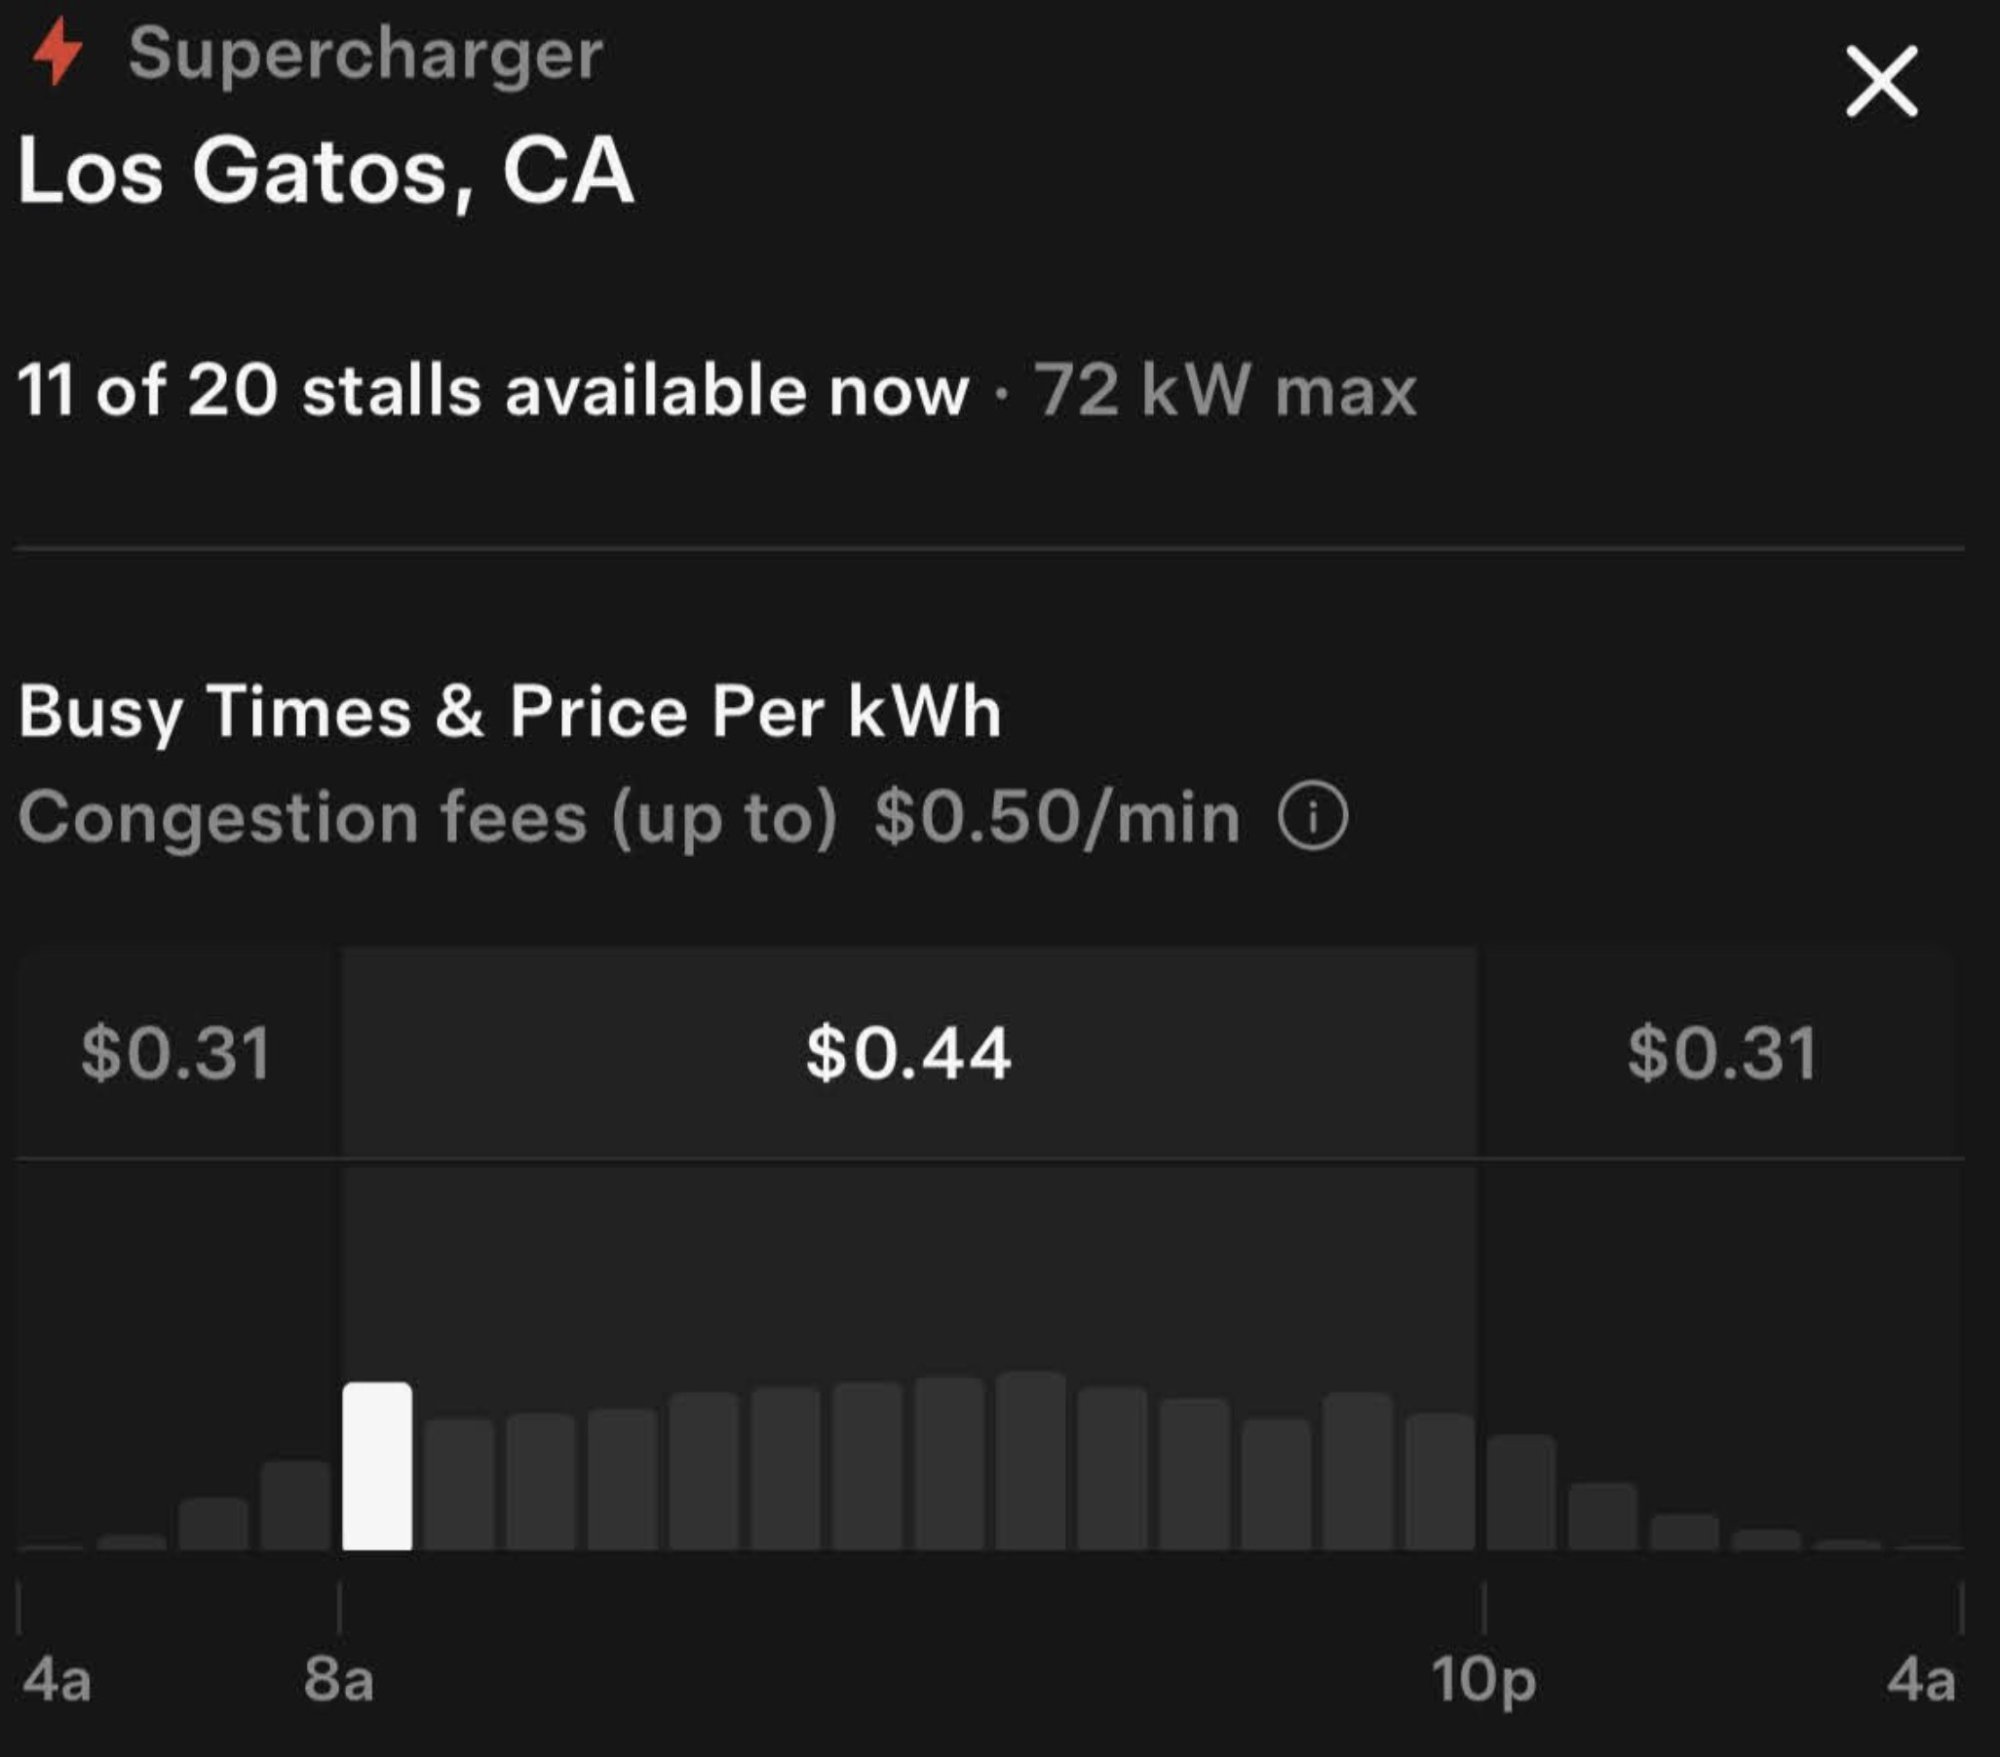This screenshot has height=1757, width=2000.
Task: Select the tallest gray bar in chart
Action: (1030, 1460)
